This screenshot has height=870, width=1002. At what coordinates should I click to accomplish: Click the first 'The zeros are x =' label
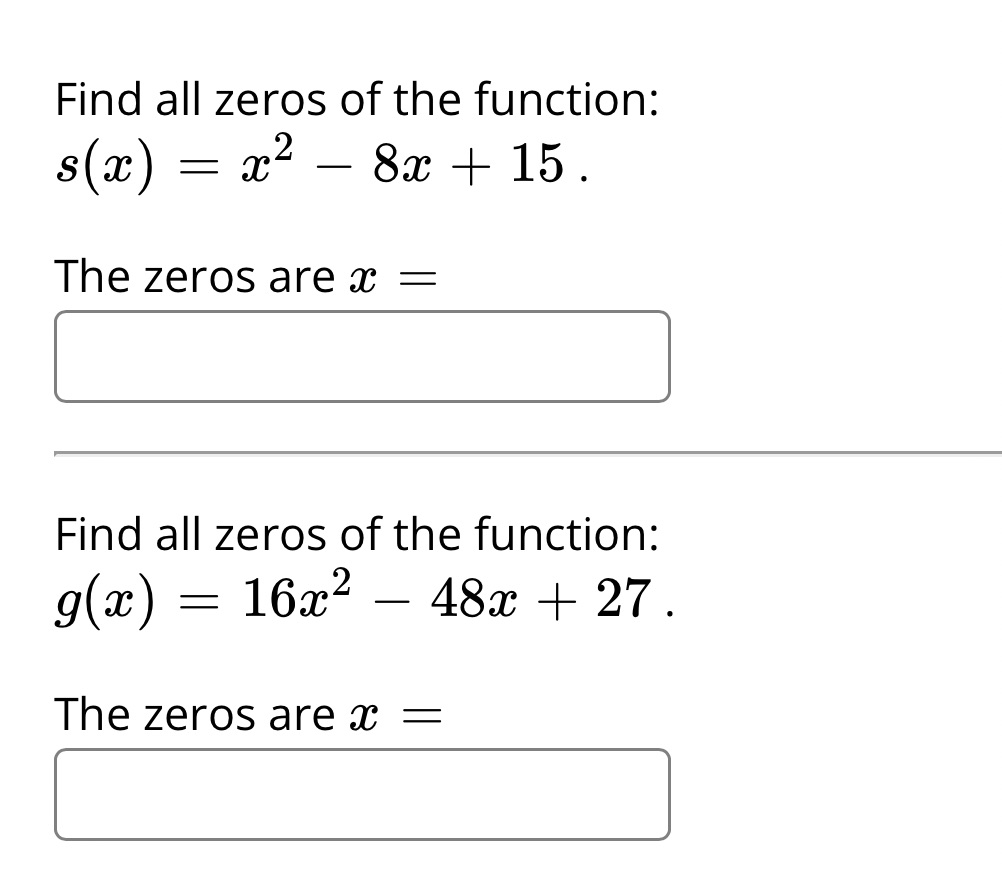(x=245, y=276)
